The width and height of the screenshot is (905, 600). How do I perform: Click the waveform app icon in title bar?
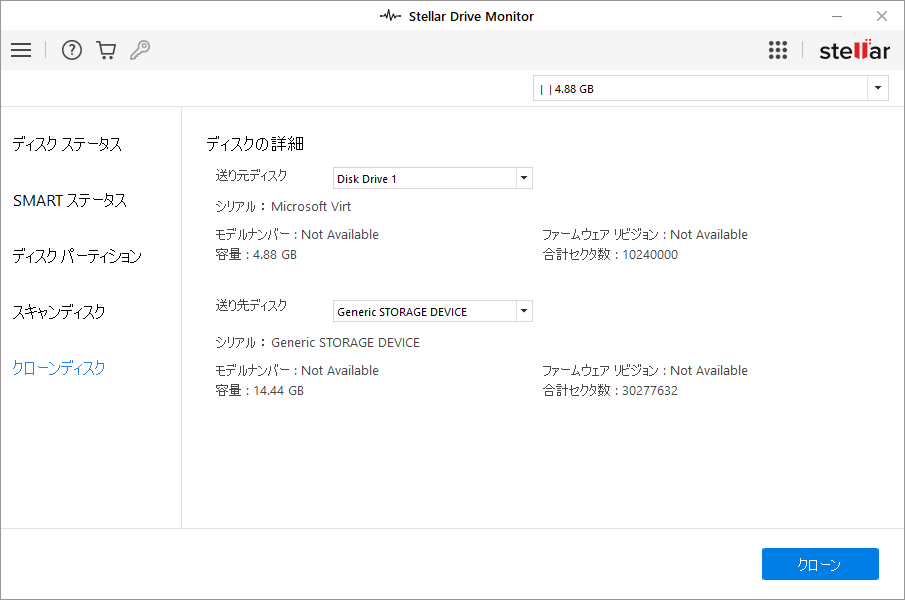390,16
